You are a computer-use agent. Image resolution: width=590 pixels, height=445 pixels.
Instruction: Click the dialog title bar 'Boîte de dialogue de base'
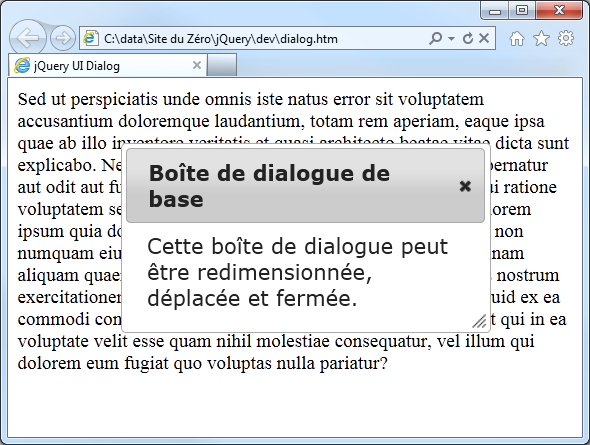click(305, 185)
